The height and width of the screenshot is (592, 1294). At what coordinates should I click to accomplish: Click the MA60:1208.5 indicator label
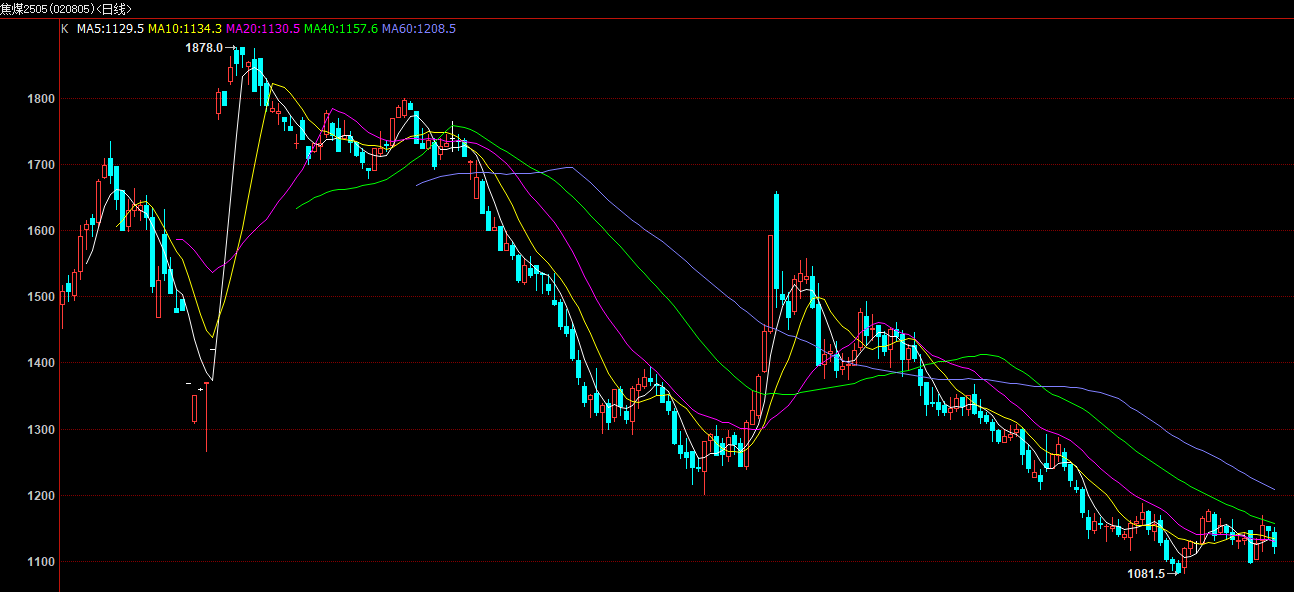tap(419, 29)
